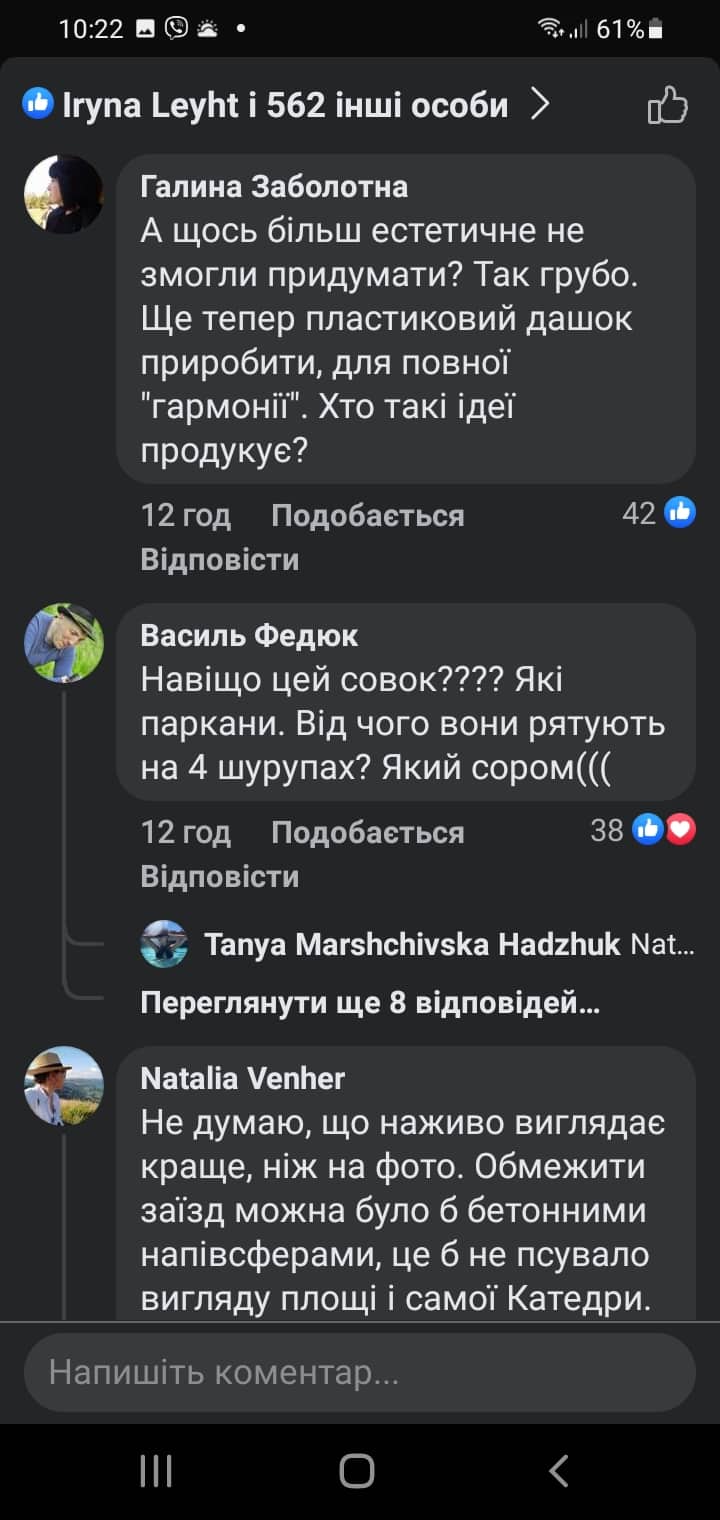This screenshot has height=1520, width=720.
Task: Reply to Галина Заболотна using Відповісти
Action: [x=219, y=559]
